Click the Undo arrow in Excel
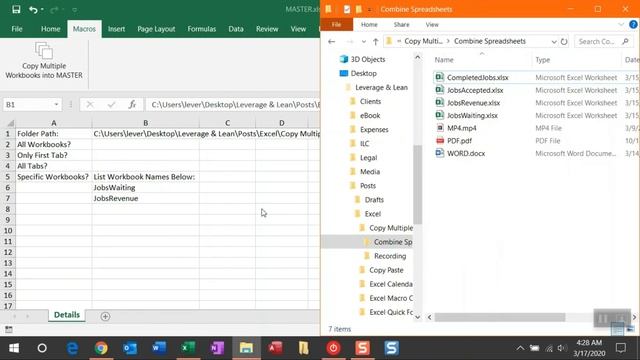This screenshot has width=640, height=360. tap(33, 9)
